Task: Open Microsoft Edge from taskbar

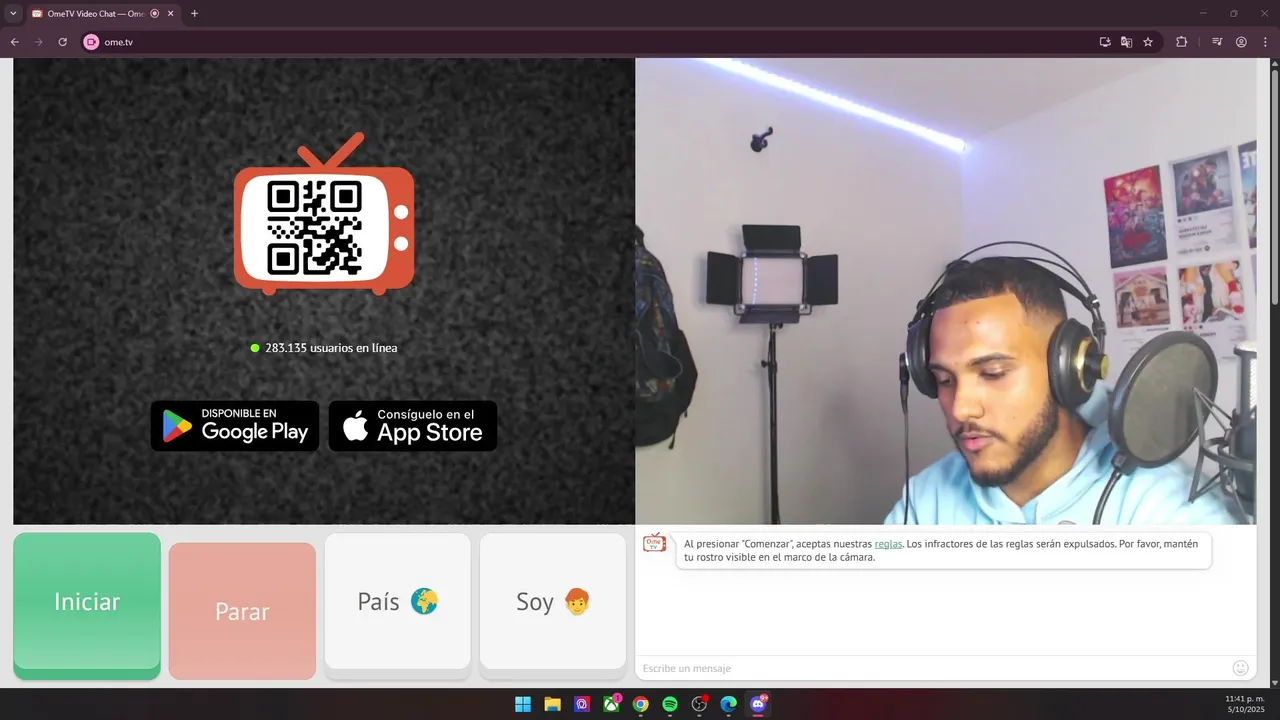Action: click(x=729, y=704)
